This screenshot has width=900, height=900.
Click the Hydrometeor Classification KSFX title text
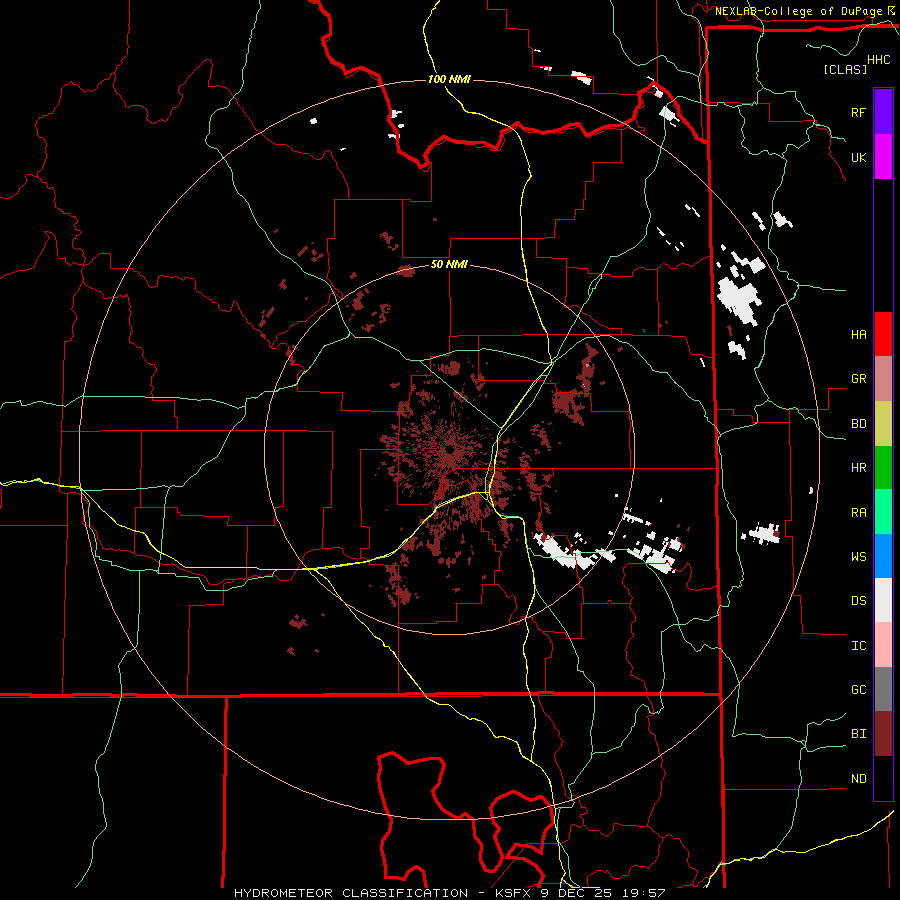coord(449,893)
